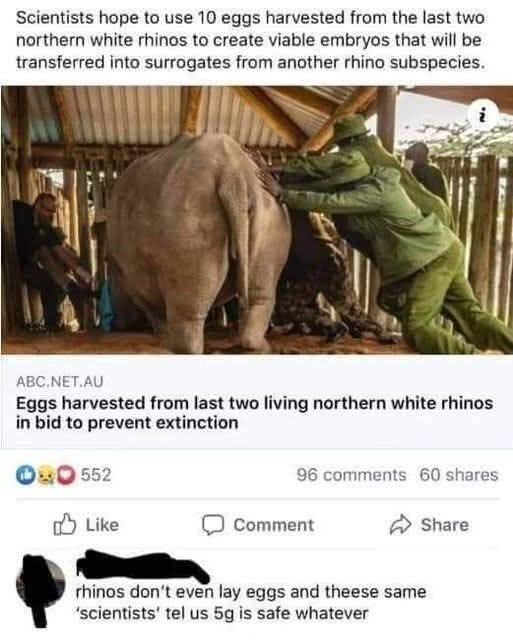Select the comment text about 5g

[251, 602]
